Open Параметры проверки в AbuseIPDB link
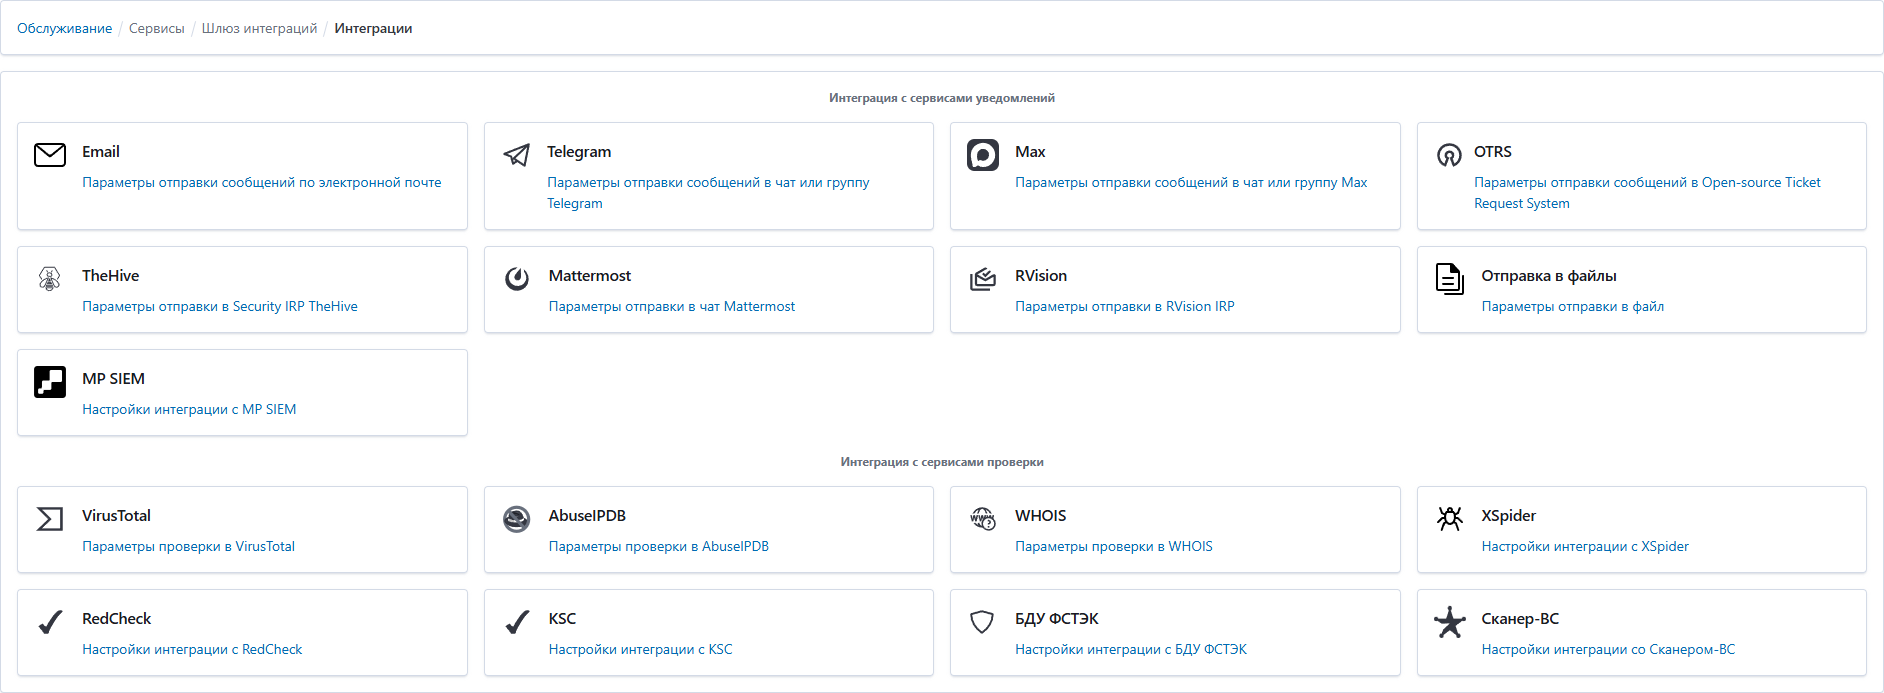Screen dimensions: 1884x693 point(659,546)
